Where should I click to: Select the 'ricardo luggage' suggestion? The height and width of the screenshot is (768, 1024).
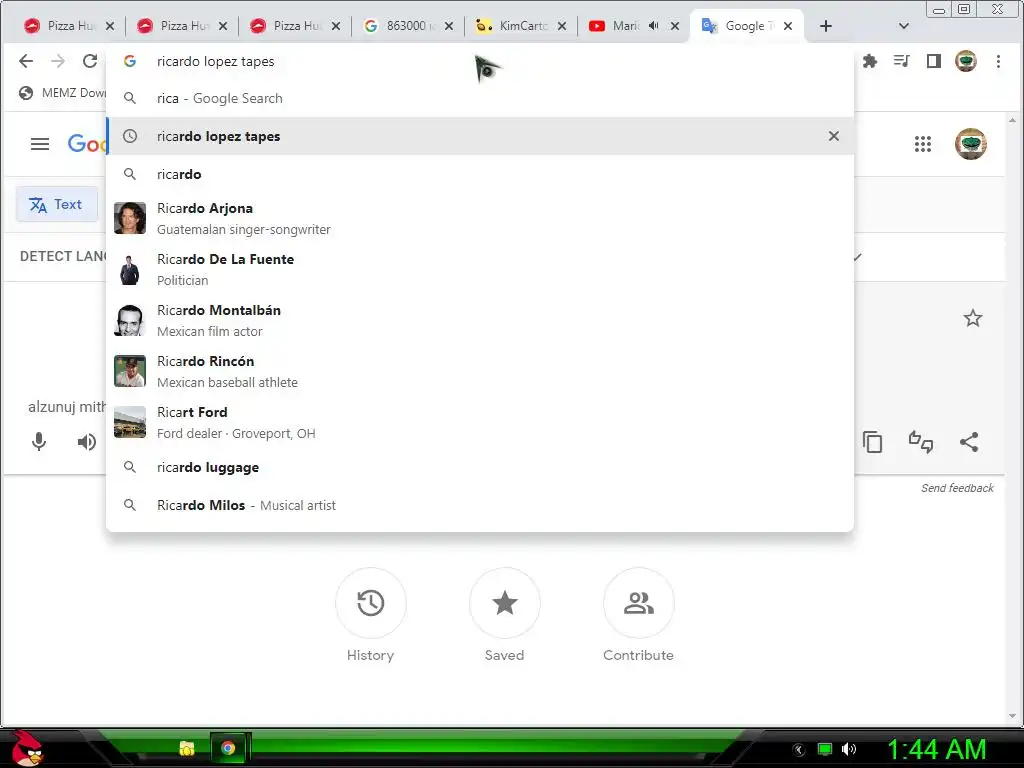(480, 468)
